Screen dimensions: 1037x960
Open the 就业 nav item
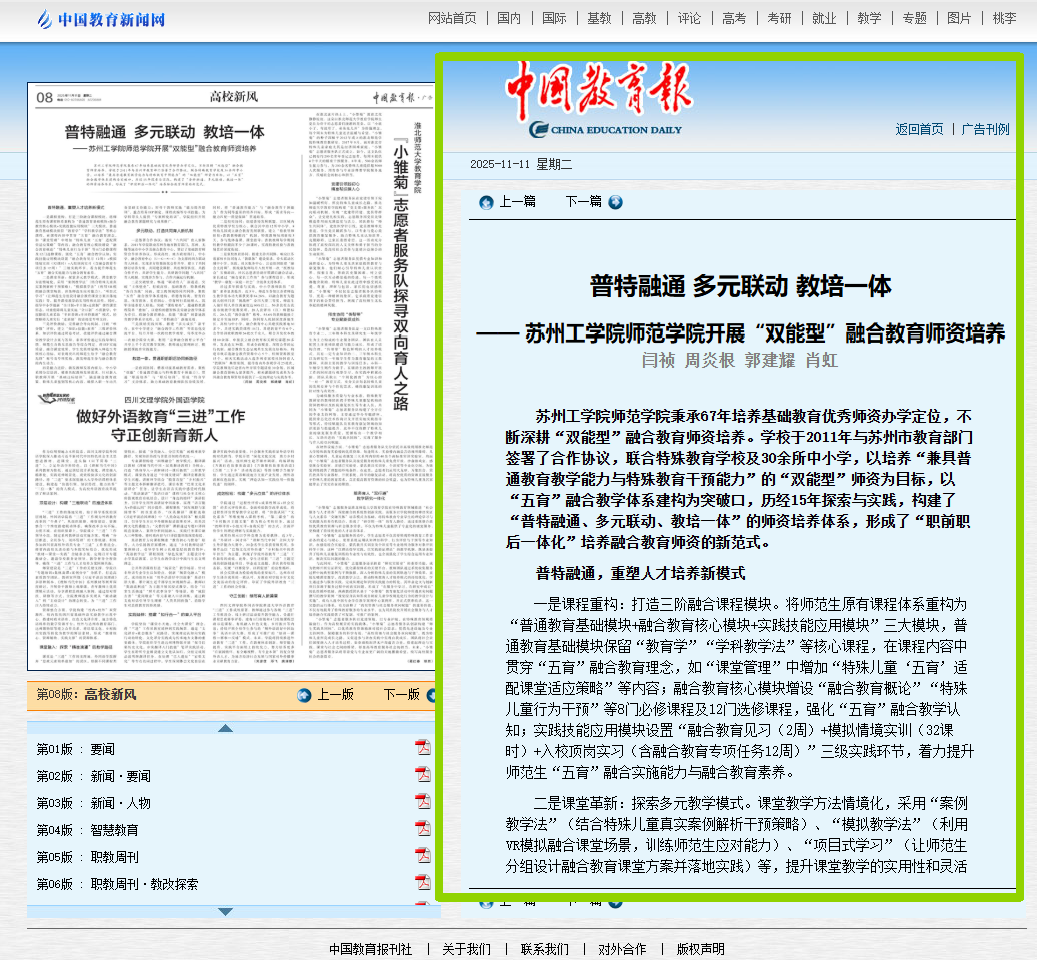(x=824, y=19)
